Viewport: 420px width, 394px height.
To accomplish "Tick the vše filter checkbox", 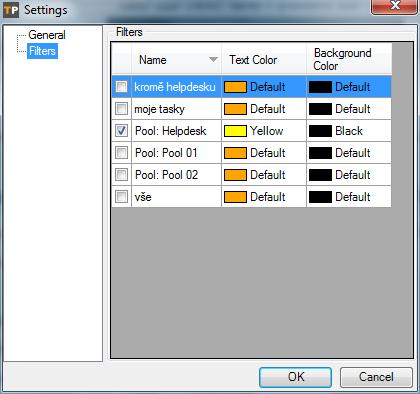I will pyautogui.click(x=121, y=197).
